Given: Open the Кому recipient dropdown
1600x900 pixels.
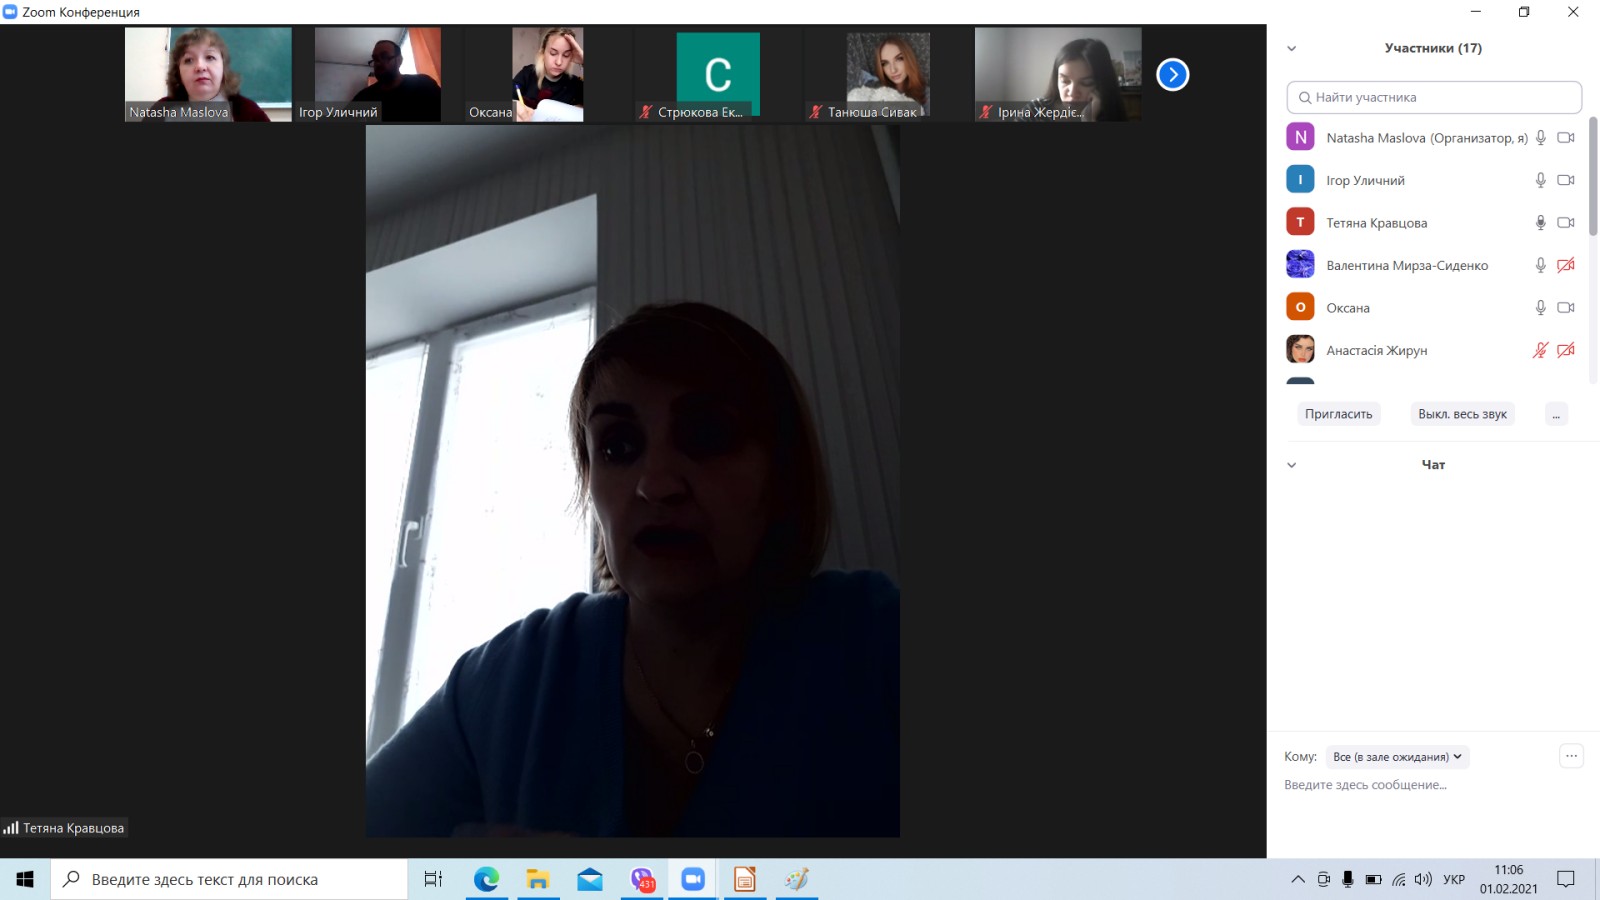Looking at the screenshot, I should coord(1397,757).
